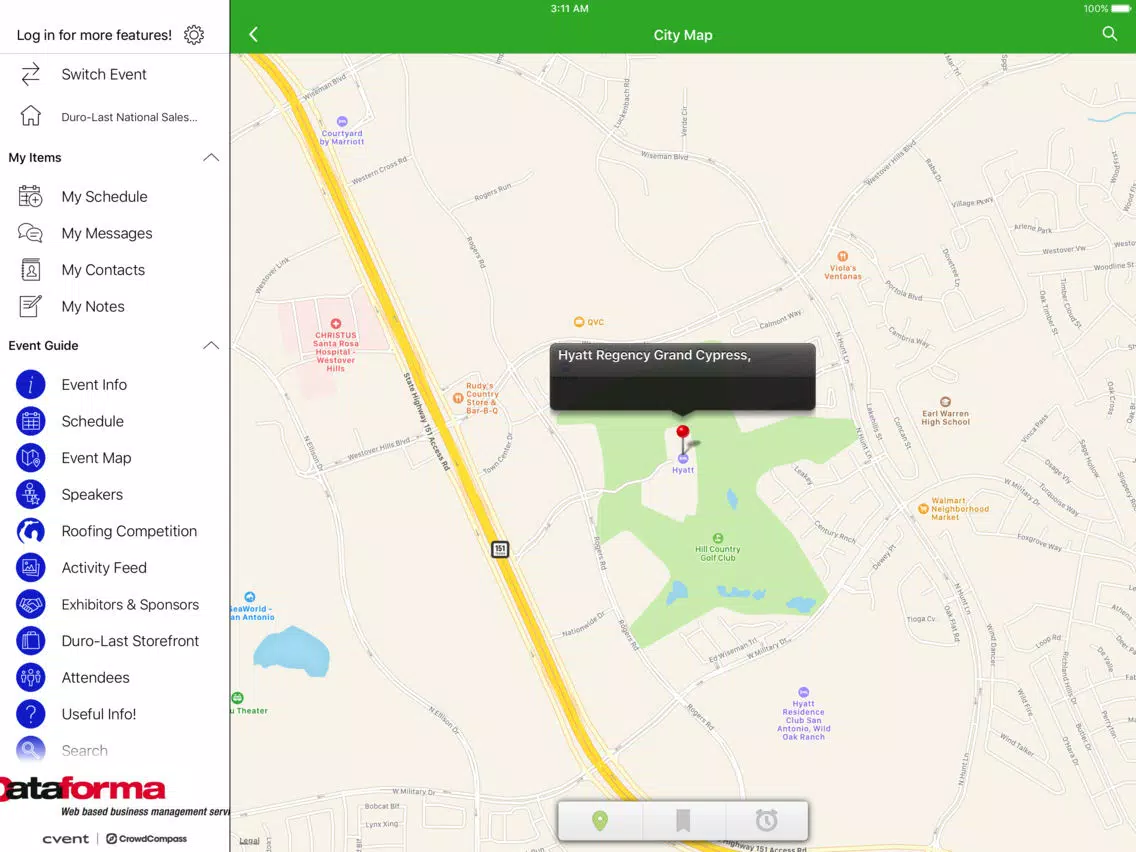Tap the Speakers icon
This screenshot has height=852, width=1136.
[x=30, y=494]
